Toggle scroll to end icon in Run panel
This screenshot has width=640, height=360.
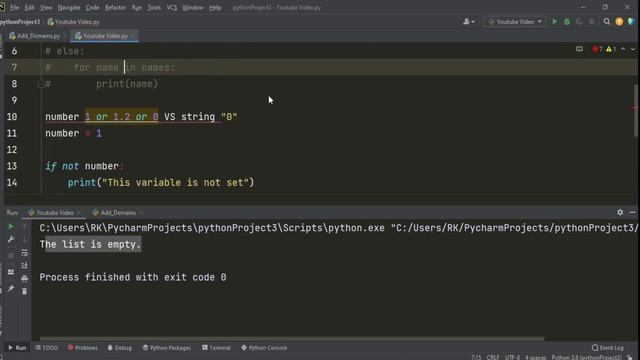coord(24,266)
